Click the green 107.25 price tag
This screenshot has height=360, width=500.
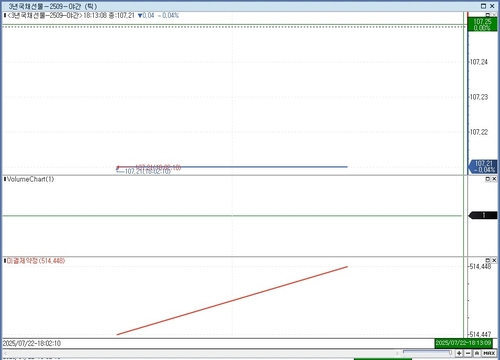tap(482, 24)
